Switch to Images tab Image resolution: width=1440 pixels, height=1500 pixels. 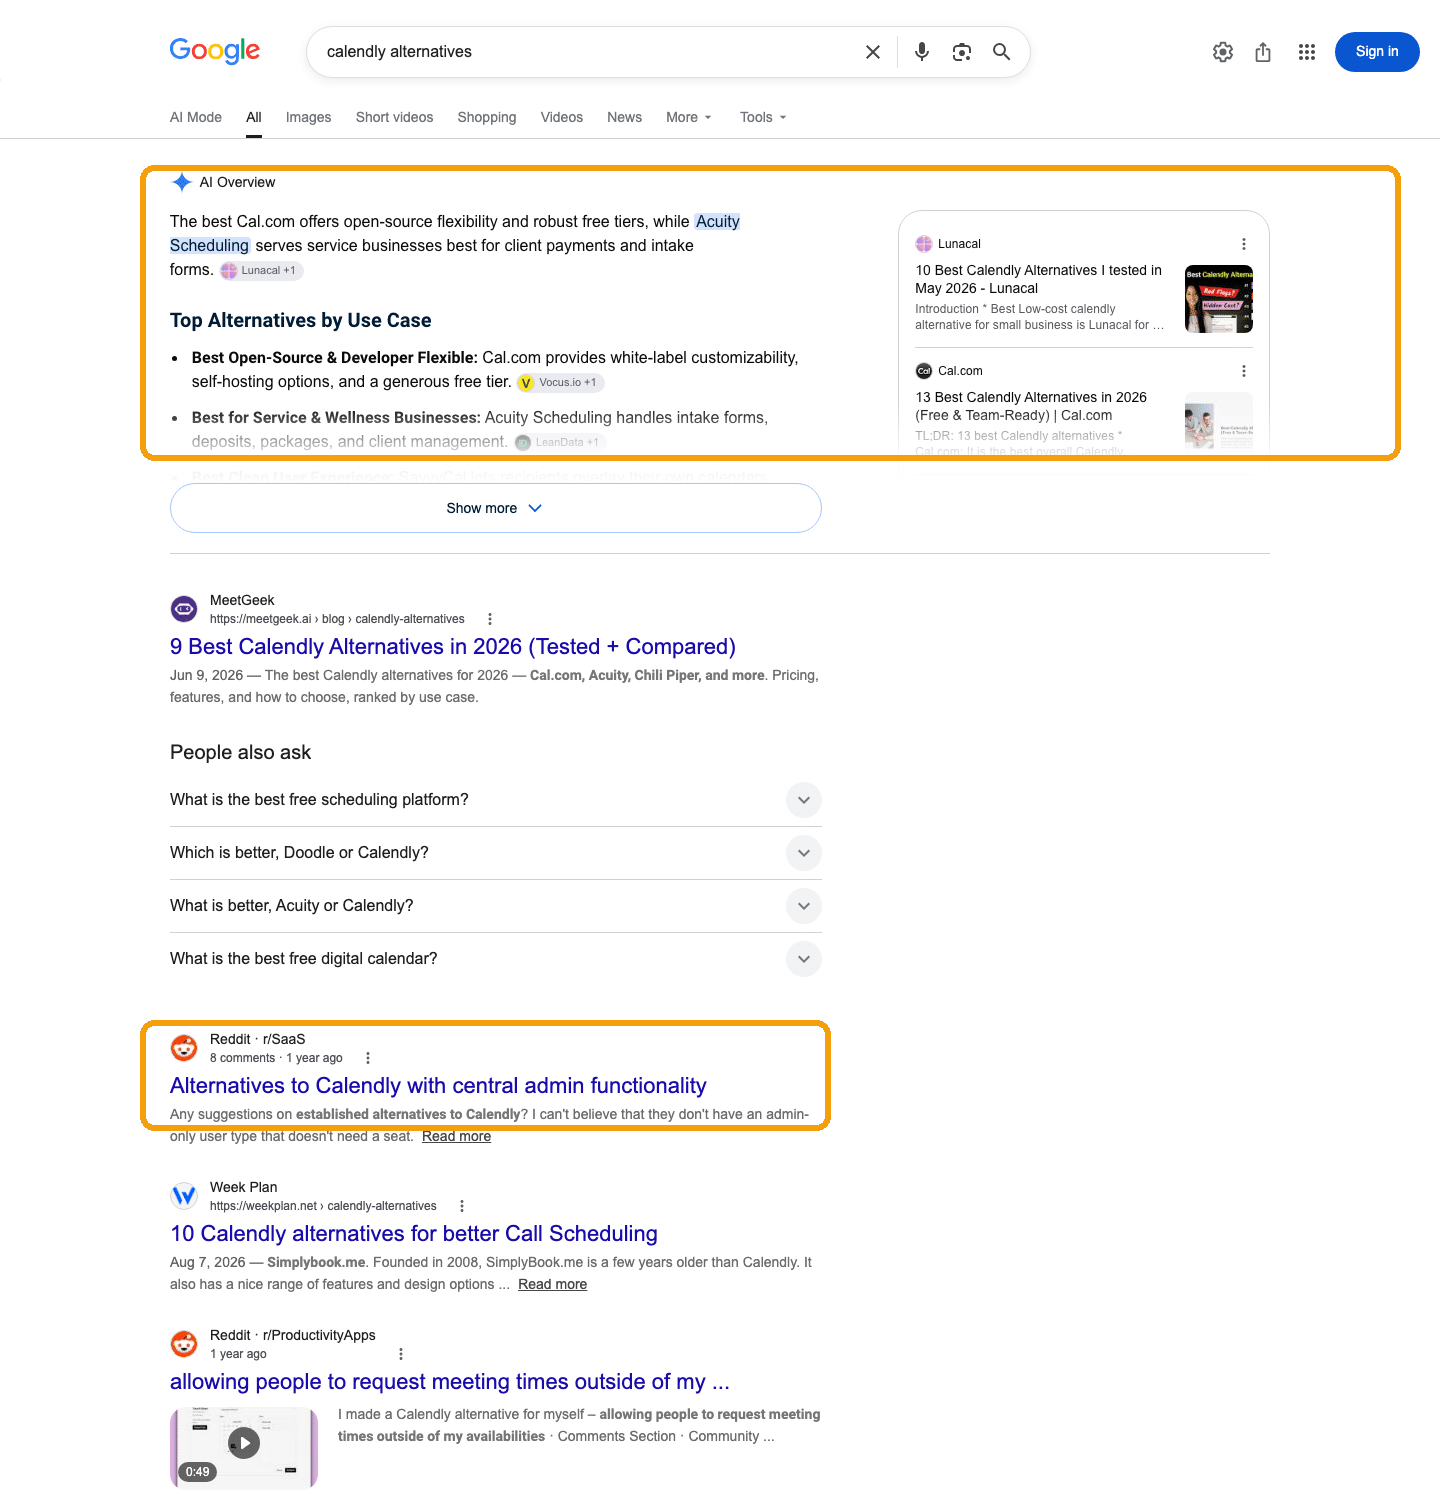[308, 117]
